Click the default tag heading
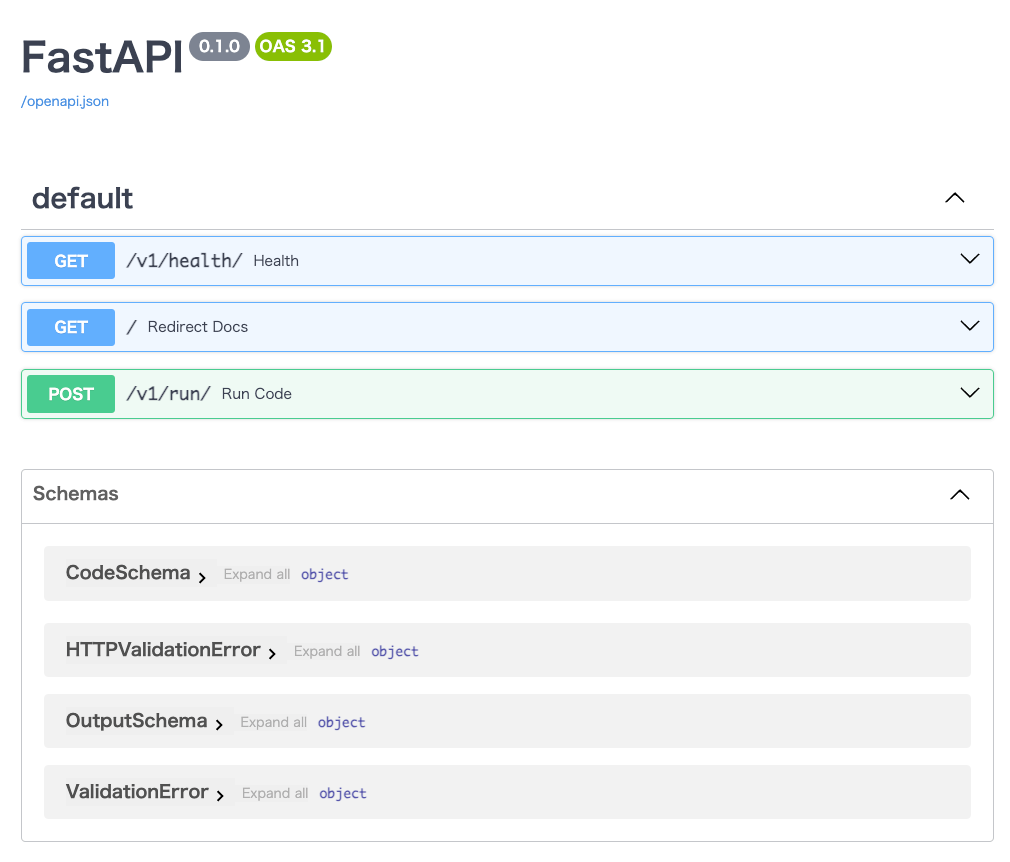1010x862 pixels. tap(82, 198)
